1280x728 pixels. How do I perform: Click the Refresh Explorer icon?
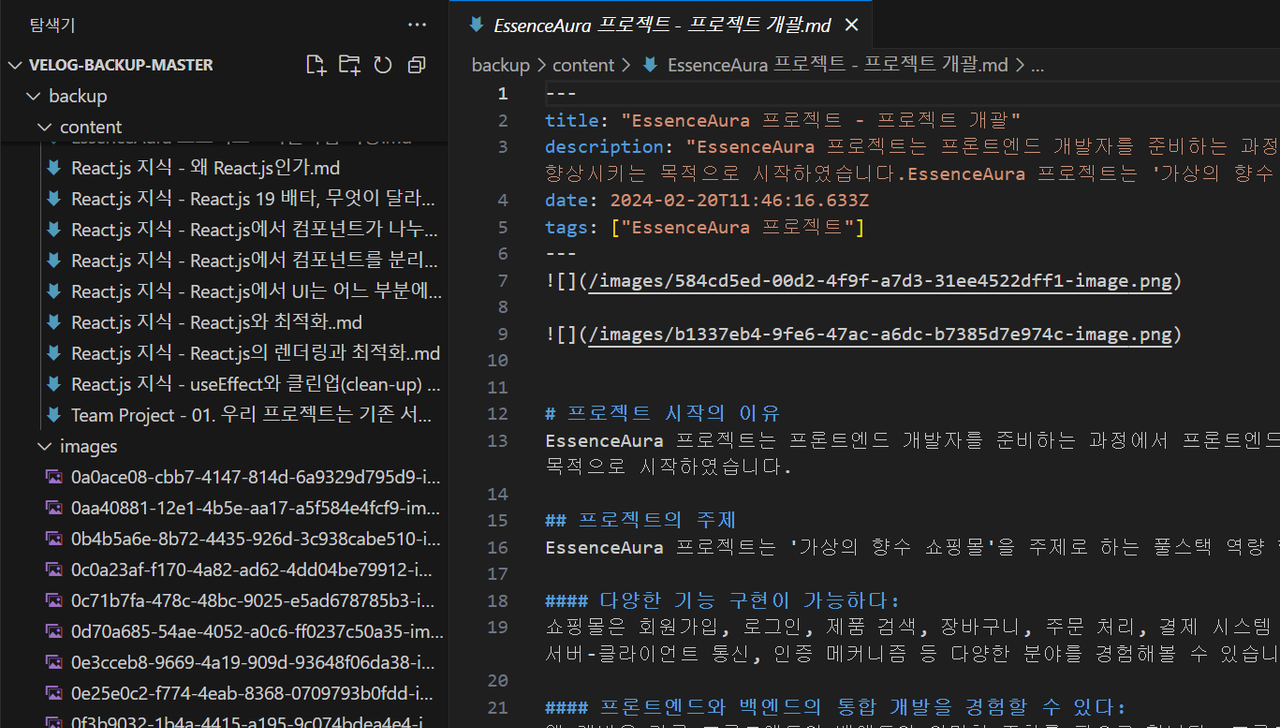click(x=383, y=64)
